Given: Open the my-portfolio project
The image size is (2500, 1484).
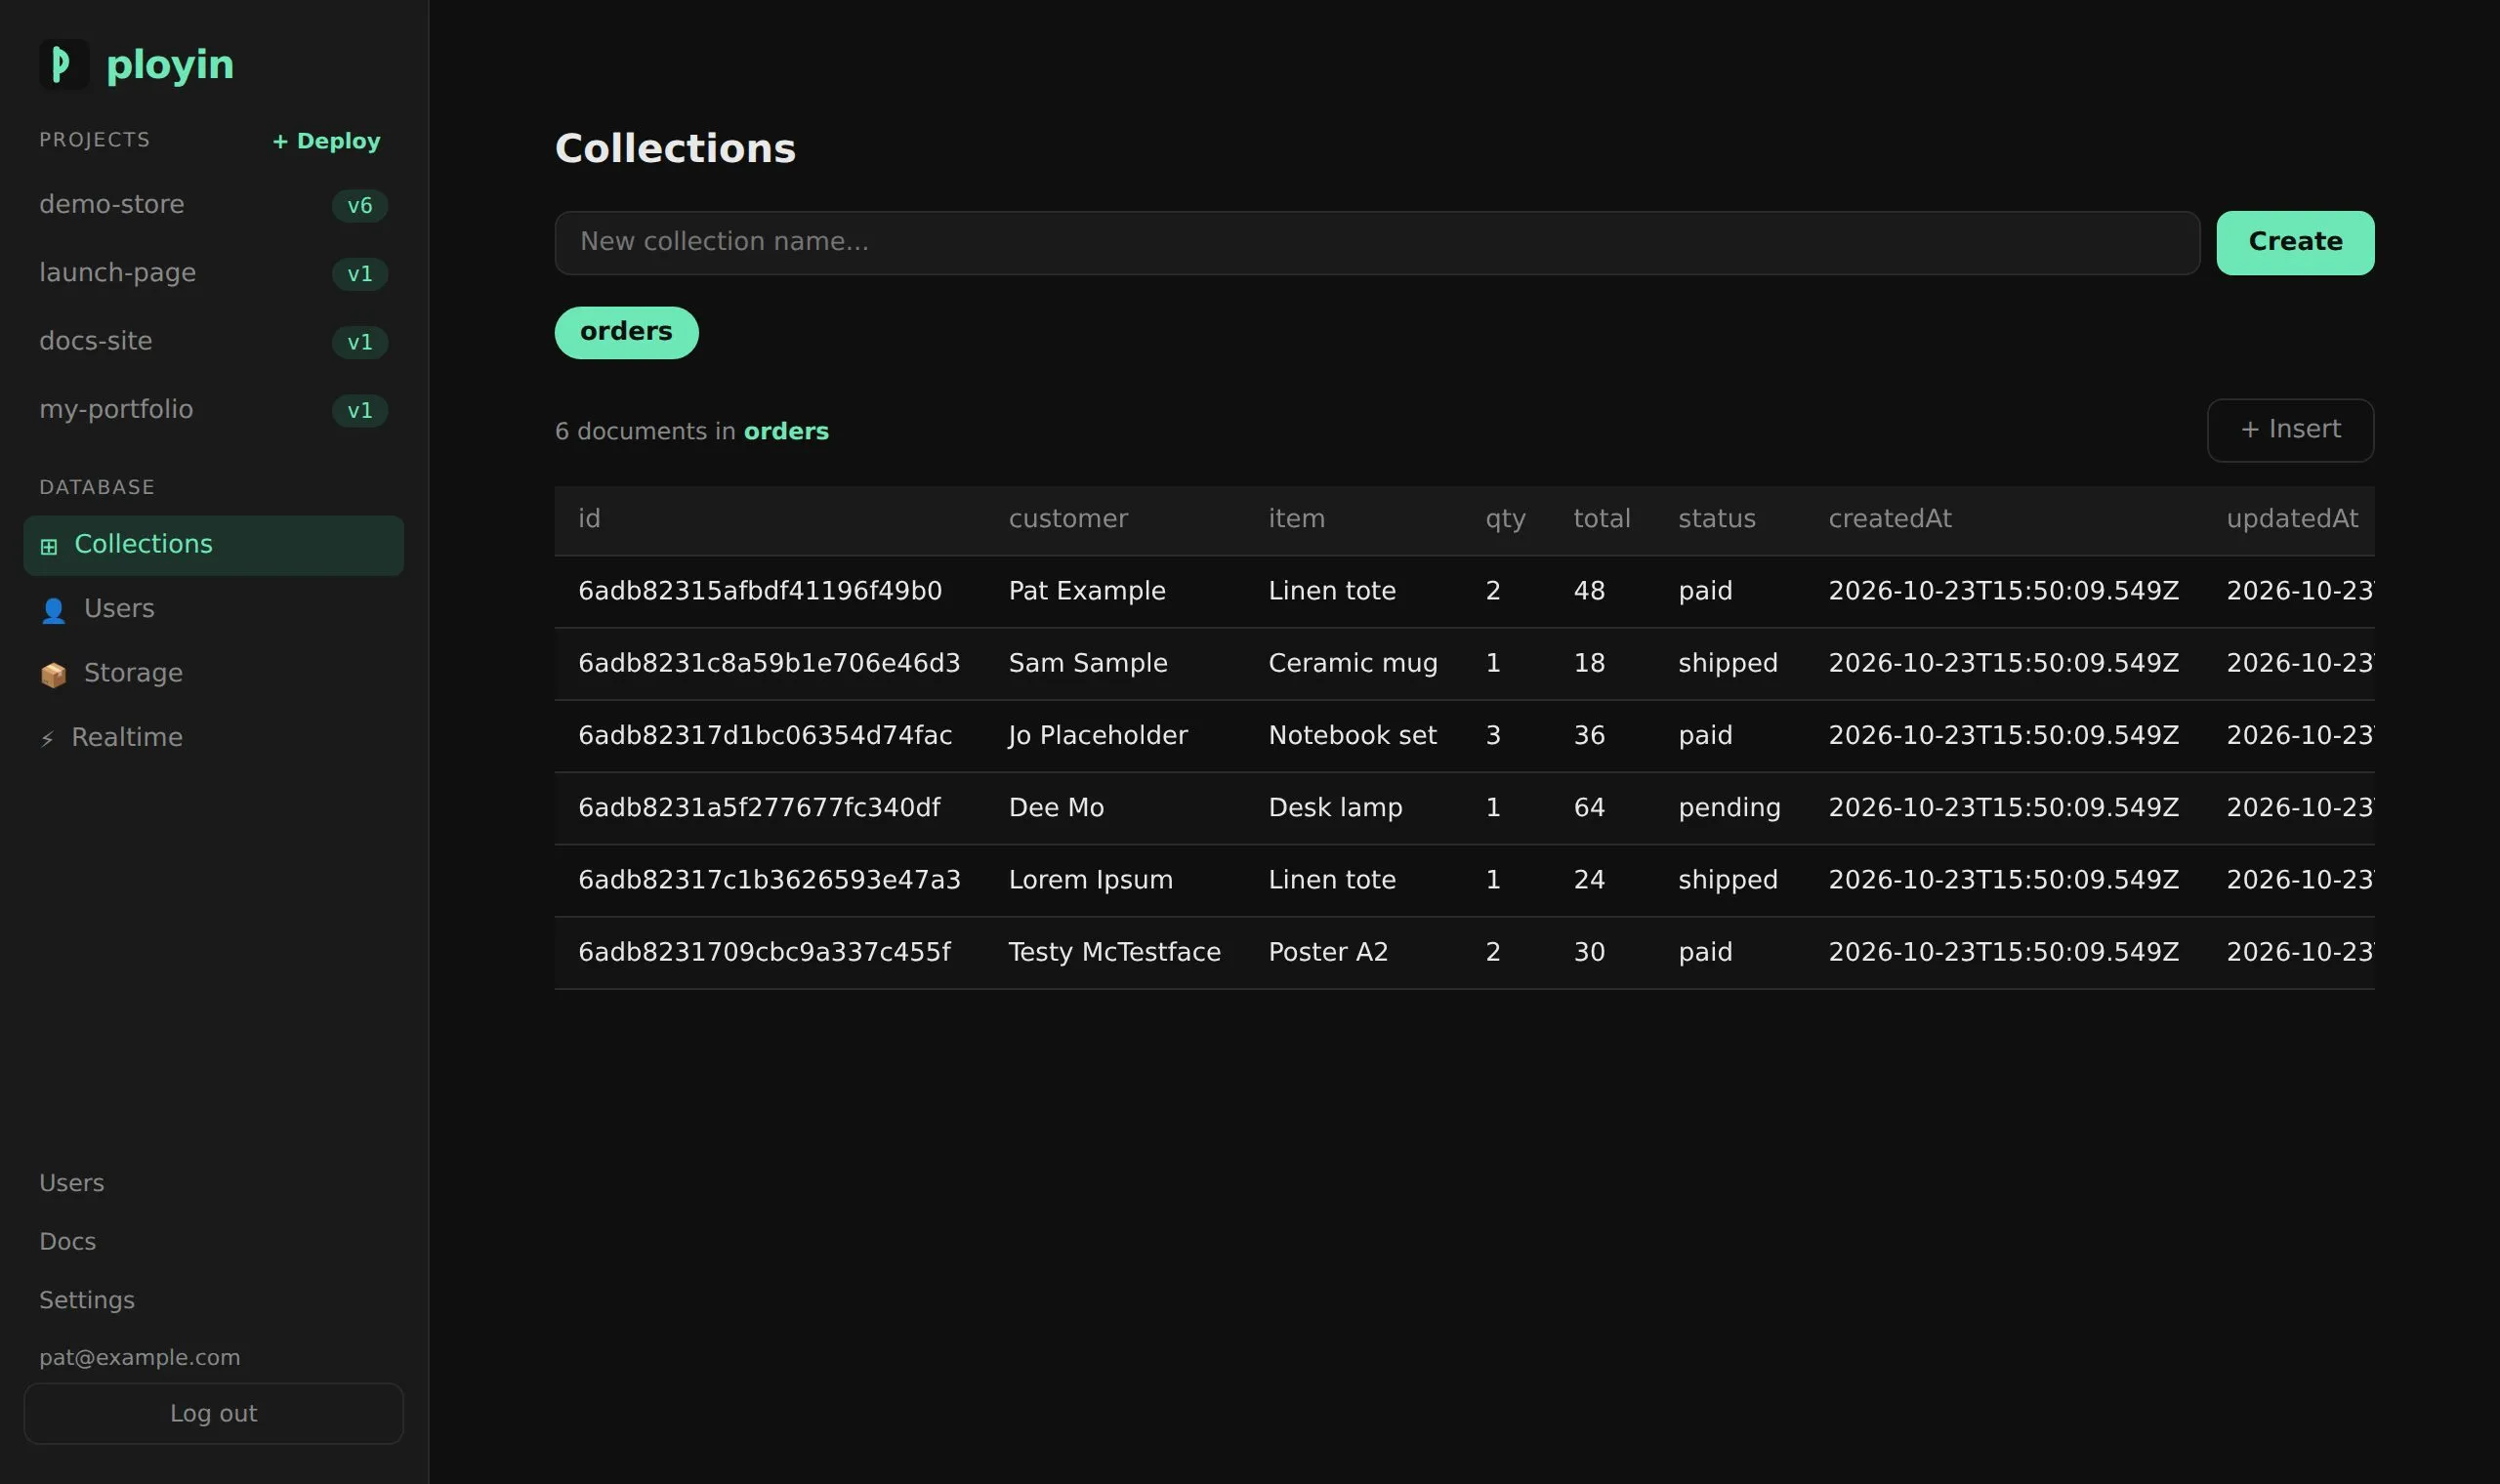Looking at the screenshot, I should [x=213, y=410].
